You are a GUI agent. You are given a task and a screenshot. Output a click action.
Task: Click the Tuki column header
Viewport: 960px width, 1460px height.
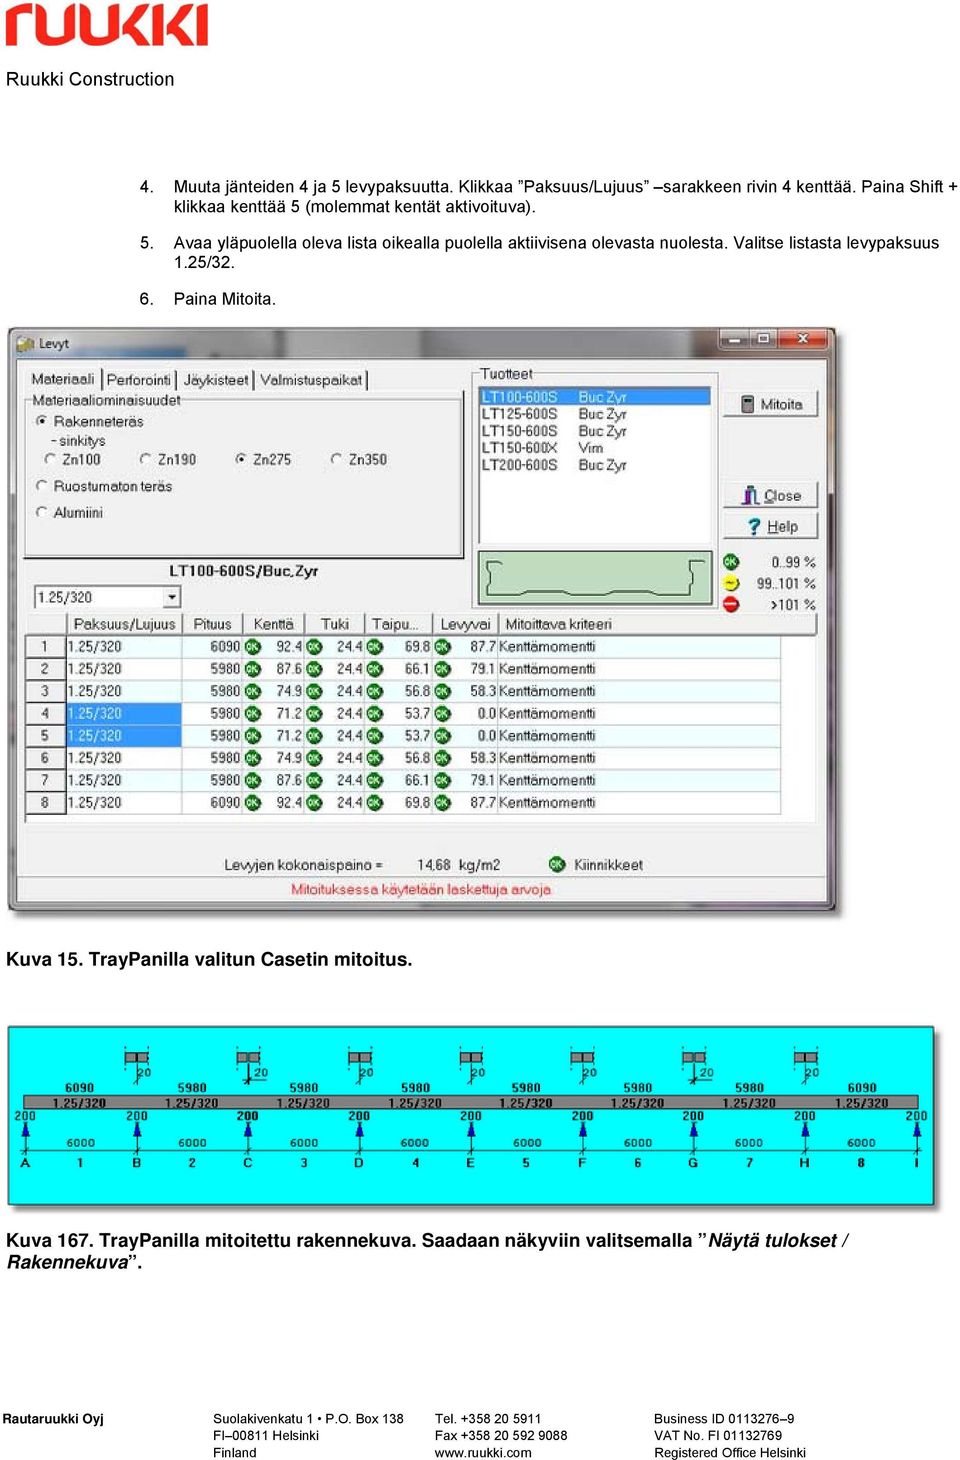[x=335, y=624]
